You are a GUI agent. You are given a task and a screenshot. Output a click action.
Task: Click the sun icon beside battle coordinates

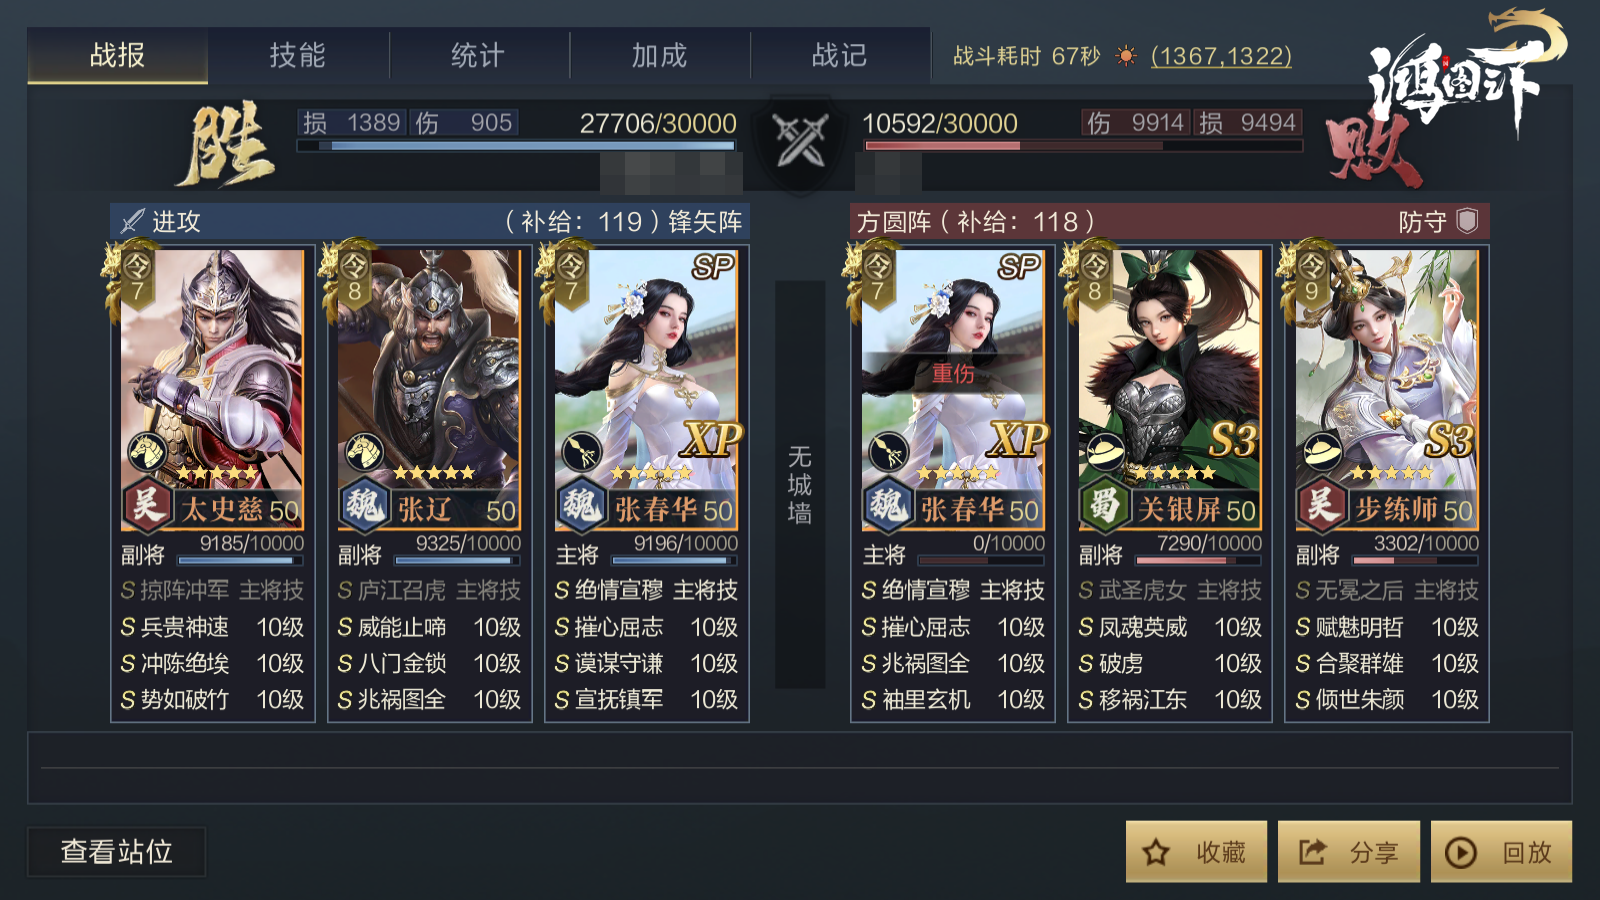click(x=1126, y=56)
